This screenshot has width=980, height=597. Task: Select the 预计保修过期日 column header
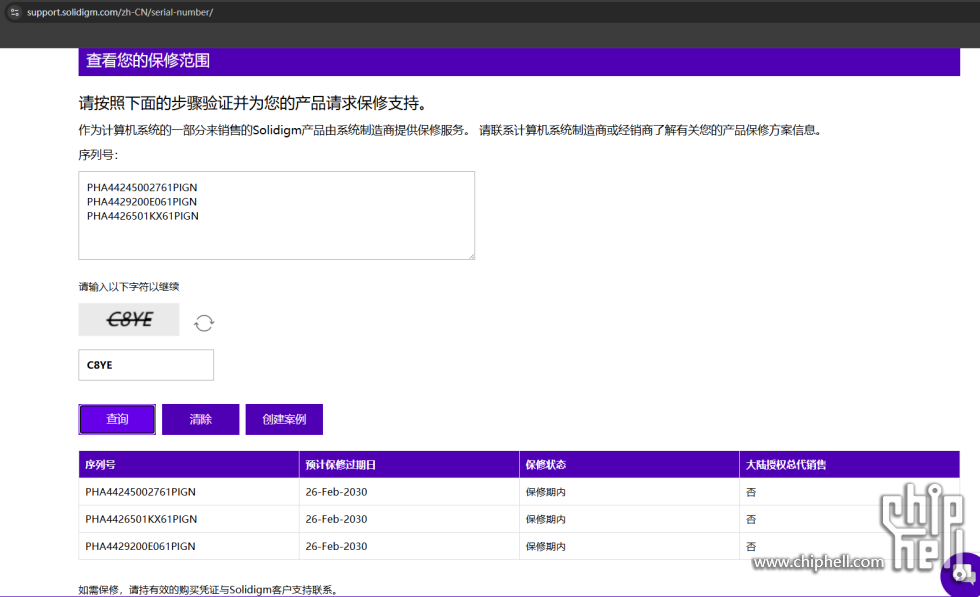[409, 464]
